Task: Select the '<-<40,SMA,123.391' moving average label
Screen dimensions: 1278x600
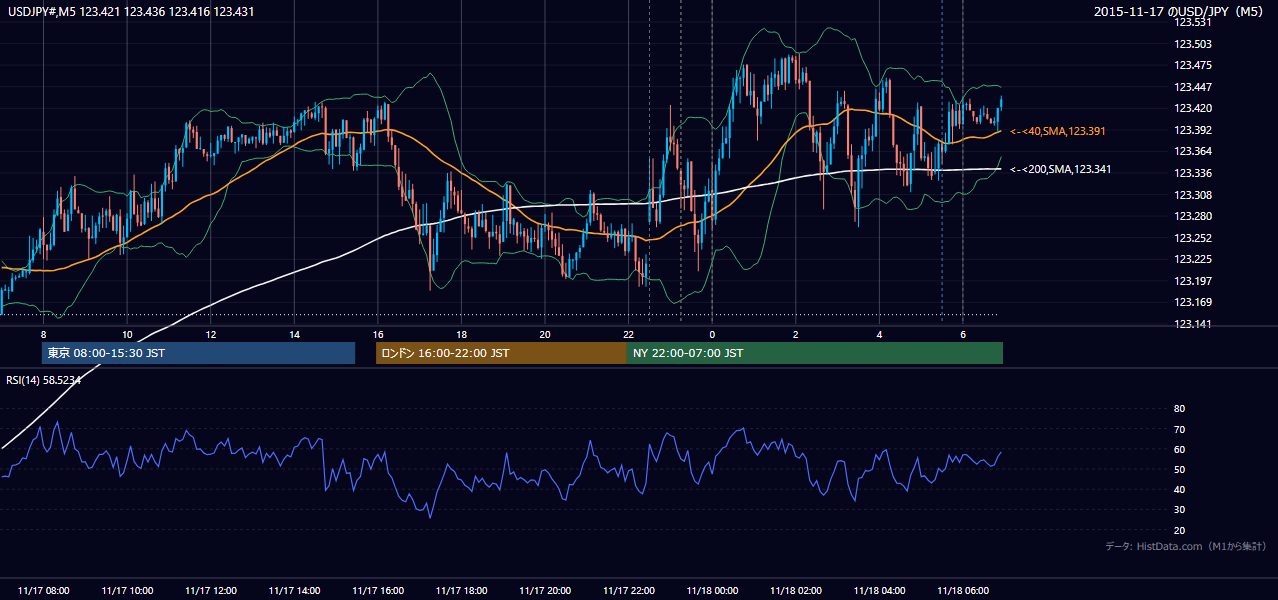Action: coord(1059,131)
